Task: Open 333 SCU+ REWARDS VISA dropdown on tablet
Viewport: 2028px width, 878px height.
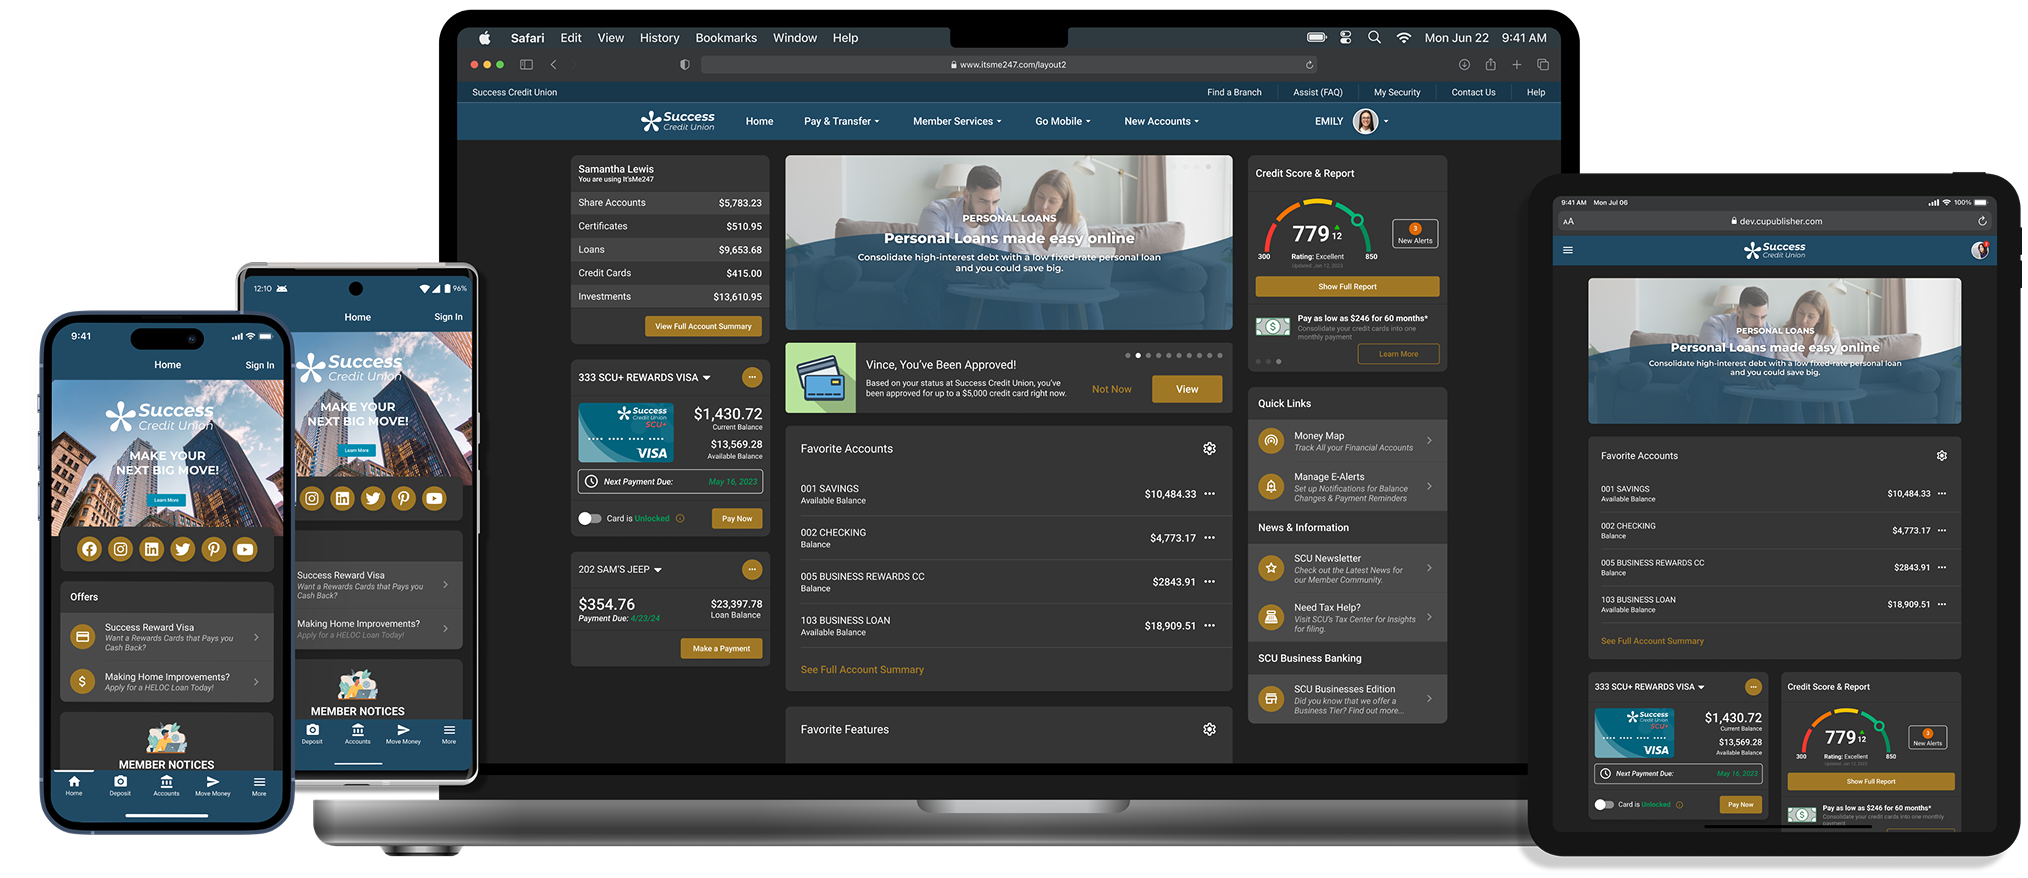Action: pyautogui.click(x=1701, y=687)
